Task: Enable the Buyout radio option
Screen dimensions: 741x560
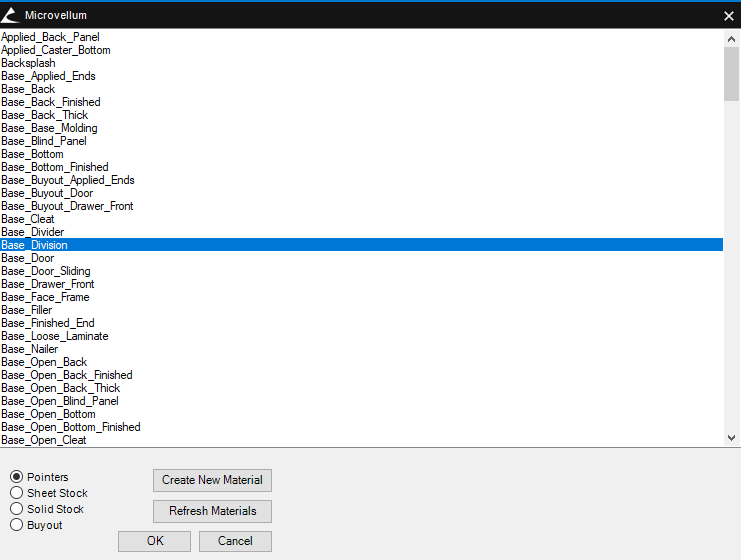Action: (16, 525)
